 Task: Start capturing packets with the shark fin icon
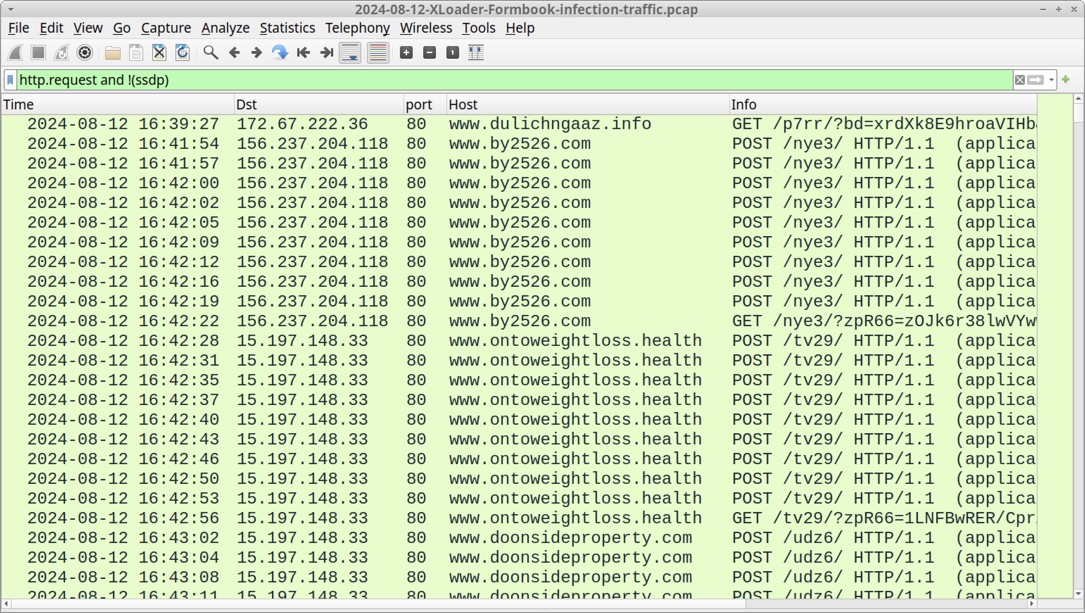[x=15, y=53]
